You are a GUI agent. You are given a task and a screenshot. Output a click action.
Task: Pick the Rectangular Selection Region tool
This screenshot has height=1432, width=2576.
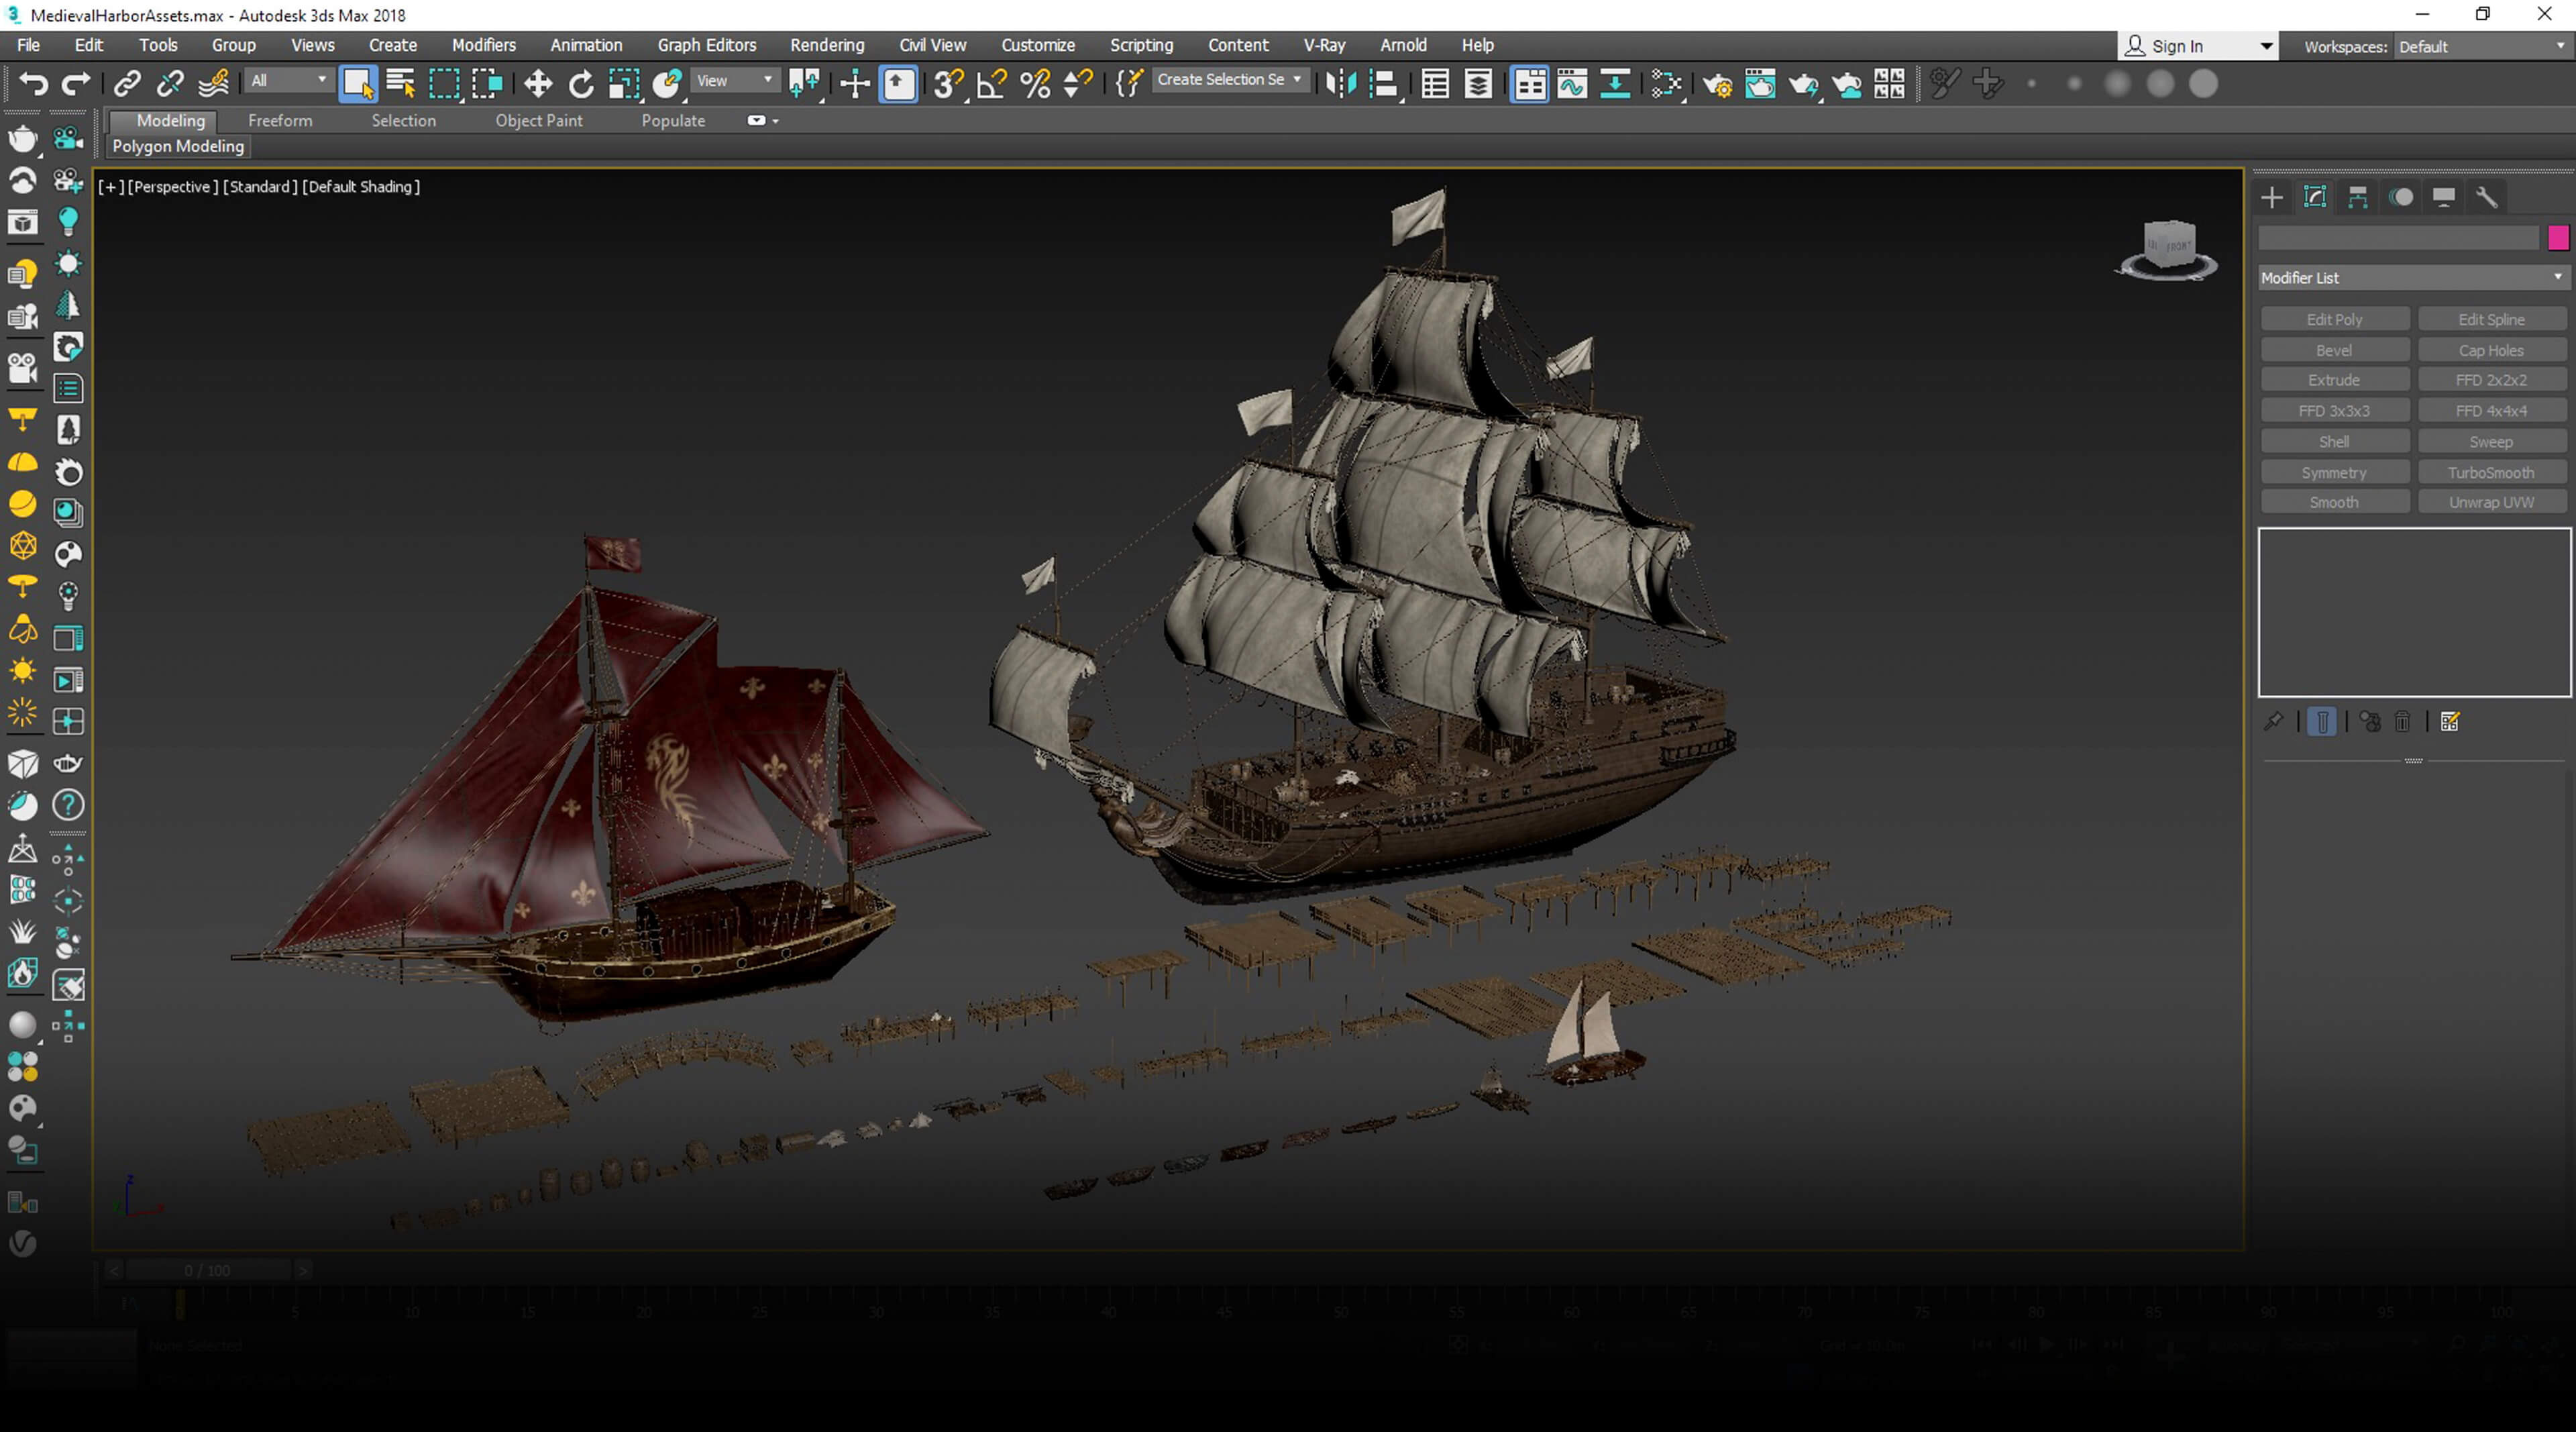(444, 83)
